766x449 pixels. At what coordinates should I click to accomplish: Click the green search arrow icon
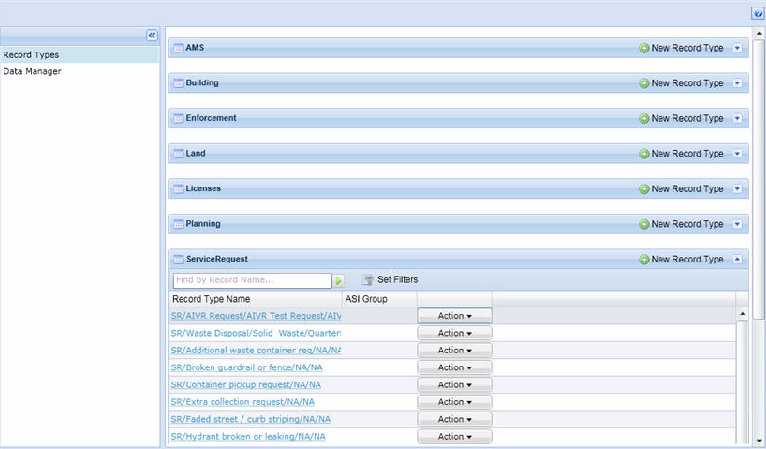click(x=338, y=281)
